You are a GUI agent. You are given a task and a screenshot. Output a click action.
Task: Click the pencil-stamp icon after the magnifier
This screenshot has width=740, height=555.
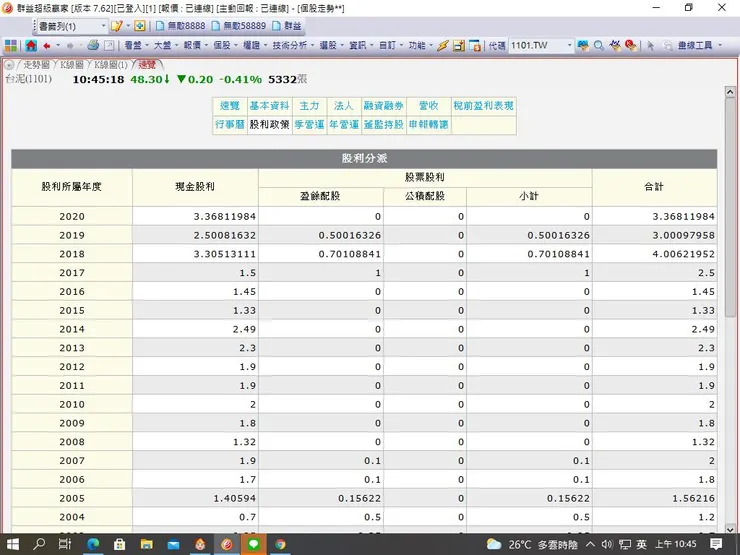(x=615, y=46)
